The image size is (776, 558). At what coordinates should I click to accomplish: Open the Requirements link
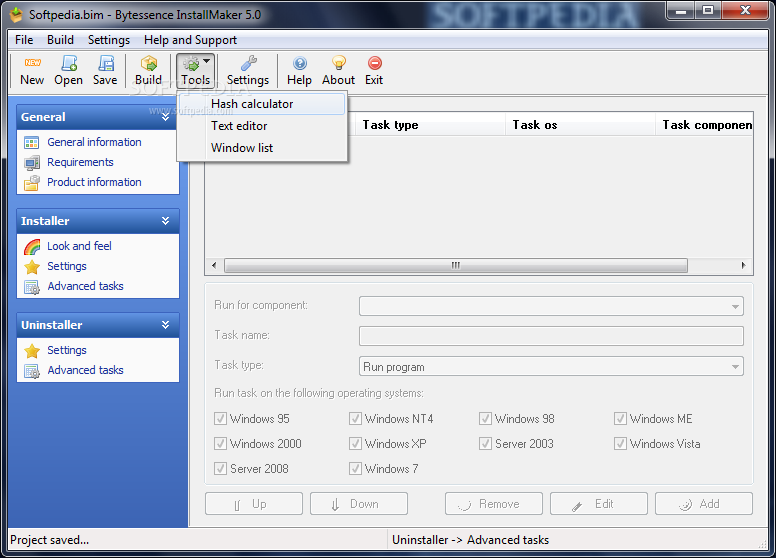pos(80,162)
